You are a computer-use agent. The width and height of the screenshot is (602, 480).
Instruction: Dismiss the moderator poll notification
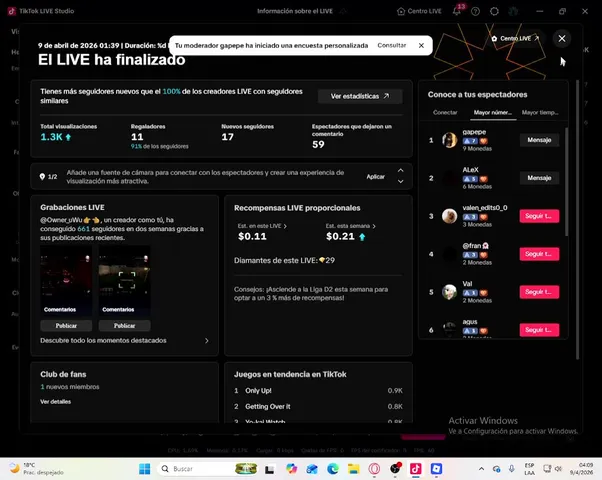(421, 45)
